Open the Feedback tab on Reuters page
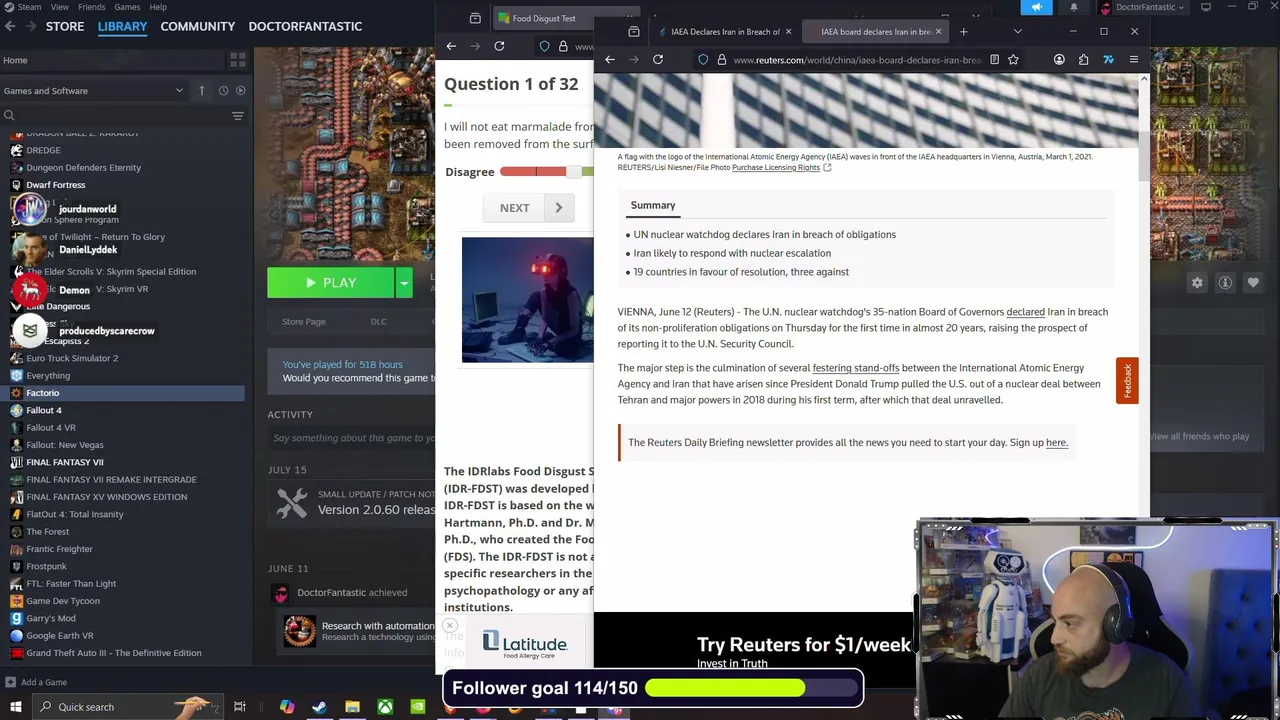Image resolution: width=1280 pixels, height=720 pixels. tap(1127, 381)
